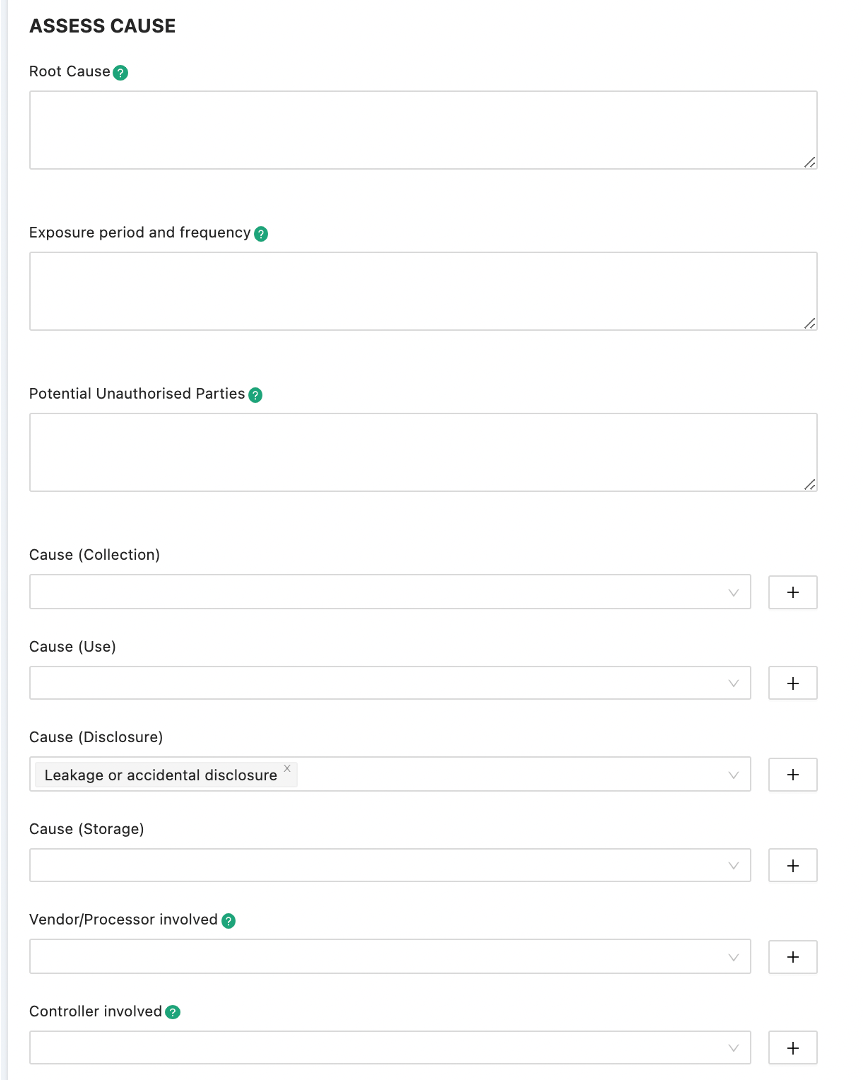Click help icon next to Controller involved
This screenshot has width=864, height=1080.
click(x=173, y=1012)
